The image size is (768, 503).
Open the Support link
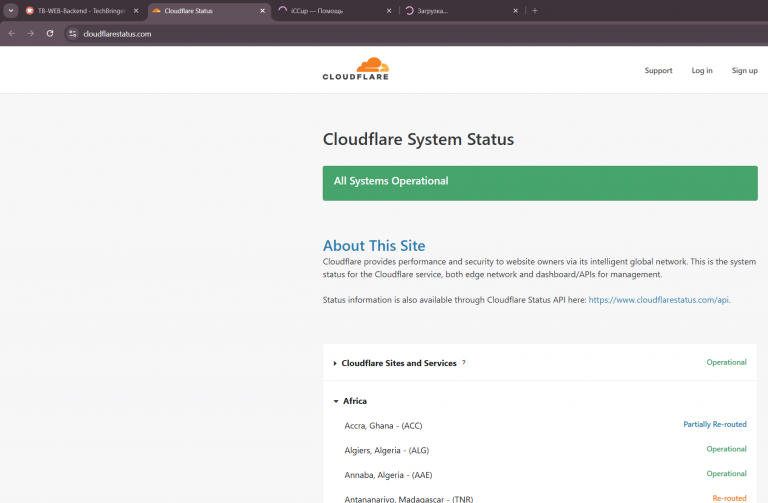[x=658, y=71]
